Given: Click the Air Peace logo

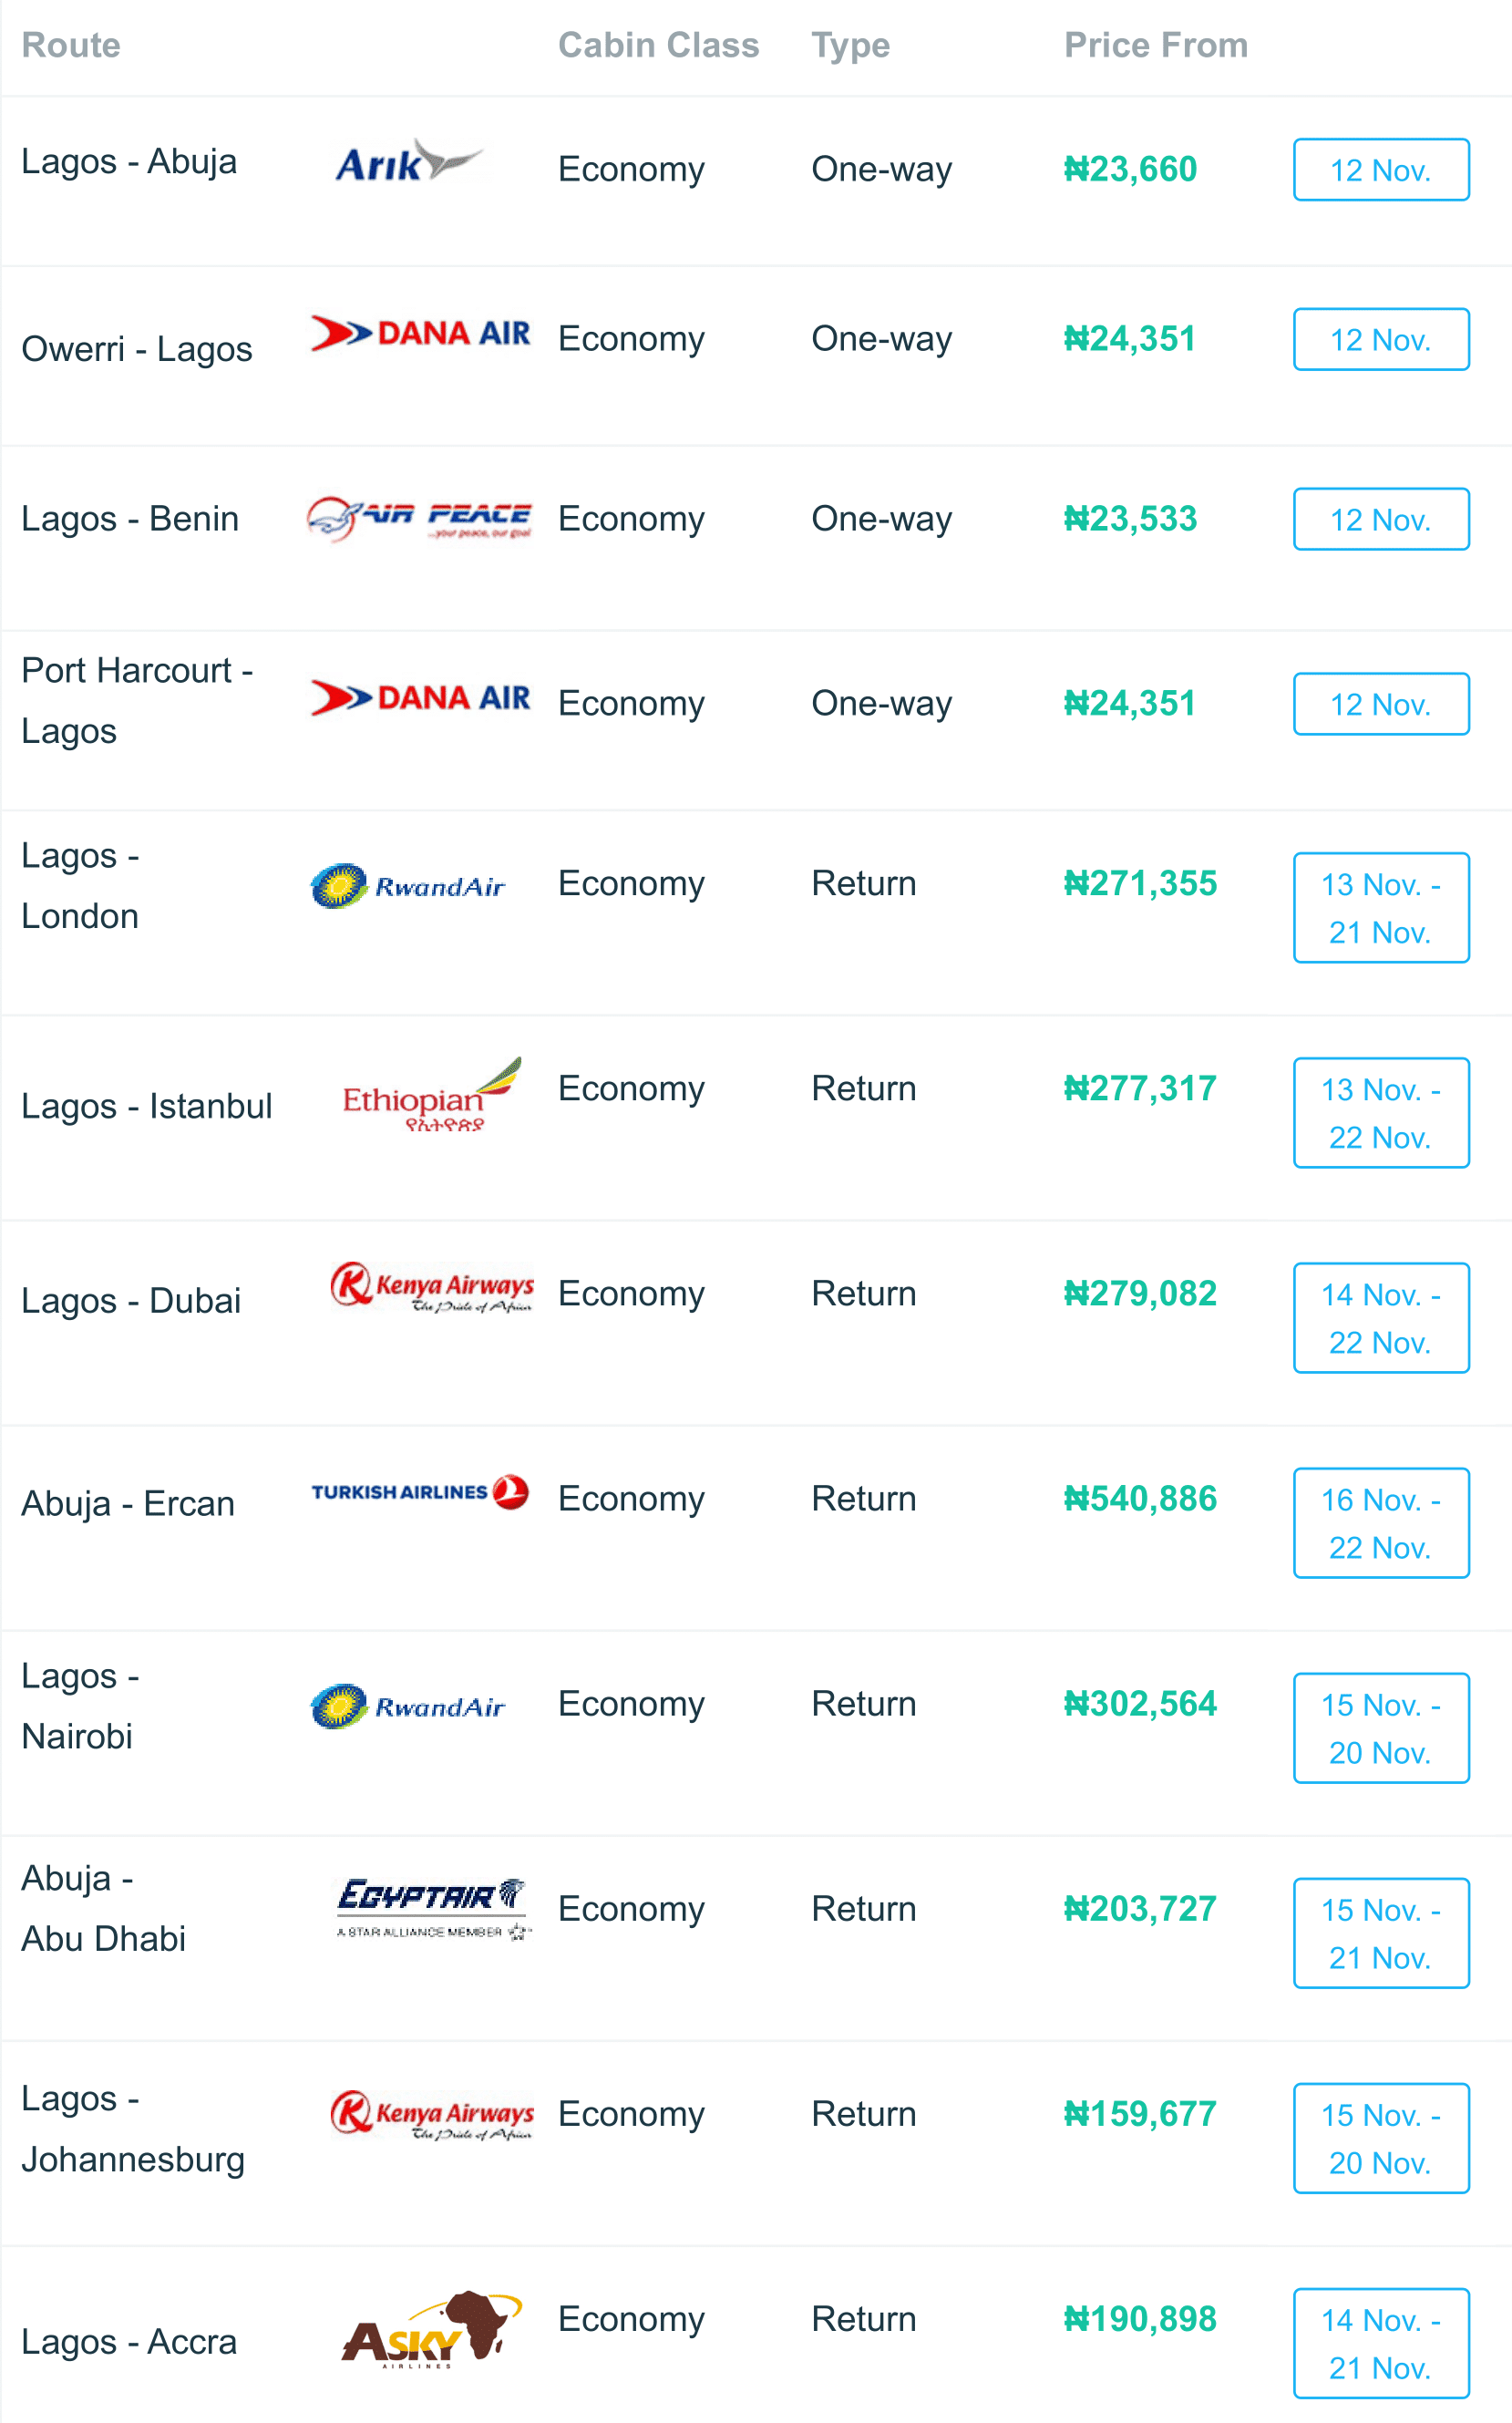Looking at the screenshot, I should pos(420,518).
